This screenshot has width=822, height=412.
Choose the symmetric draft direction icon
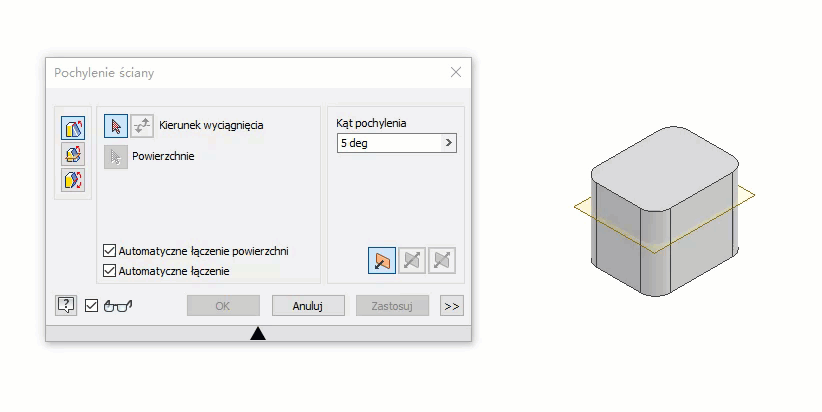tap(412, 261)
